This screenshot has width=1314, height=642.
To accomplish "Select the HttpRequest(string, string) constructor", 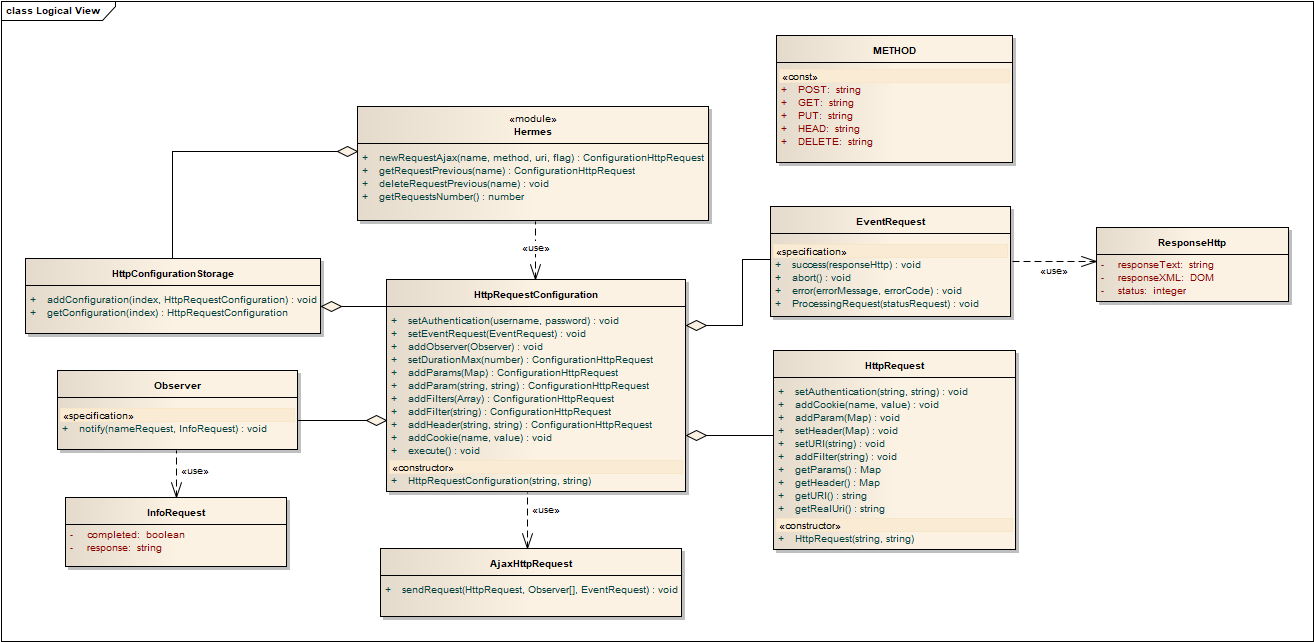I will point(854,539).
